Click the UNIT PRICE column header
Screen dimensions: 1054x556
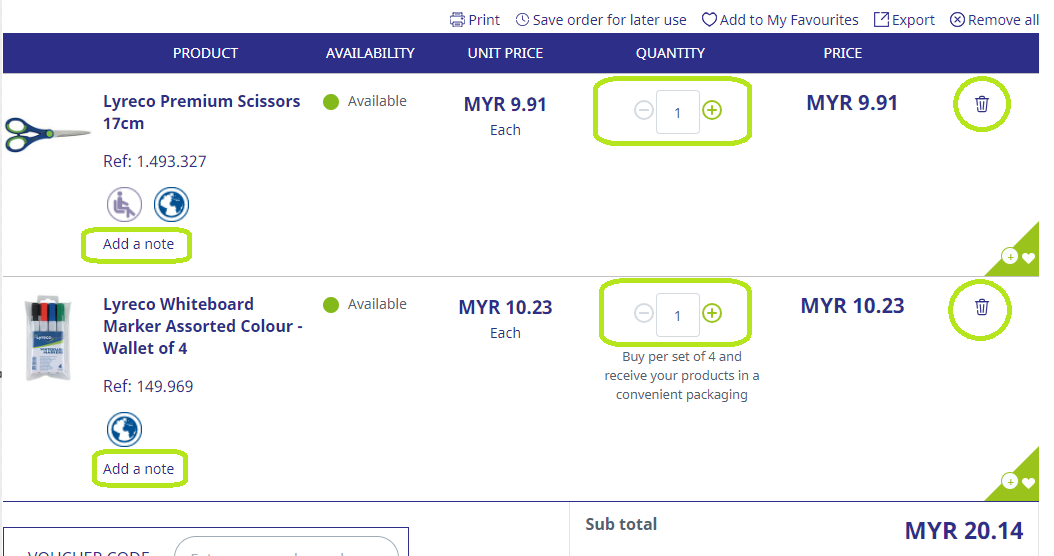tap(505, 53)
